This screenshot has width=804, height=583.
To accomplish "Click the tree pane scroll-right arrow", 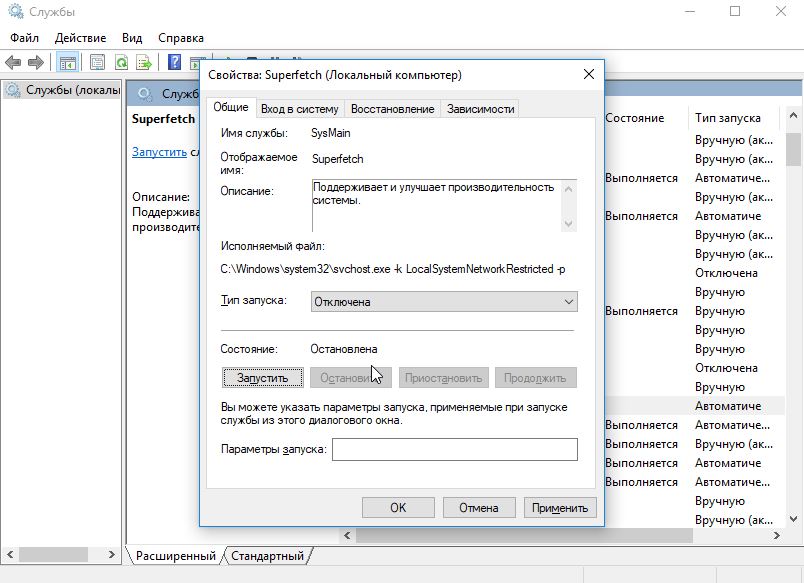I will 112,554.
